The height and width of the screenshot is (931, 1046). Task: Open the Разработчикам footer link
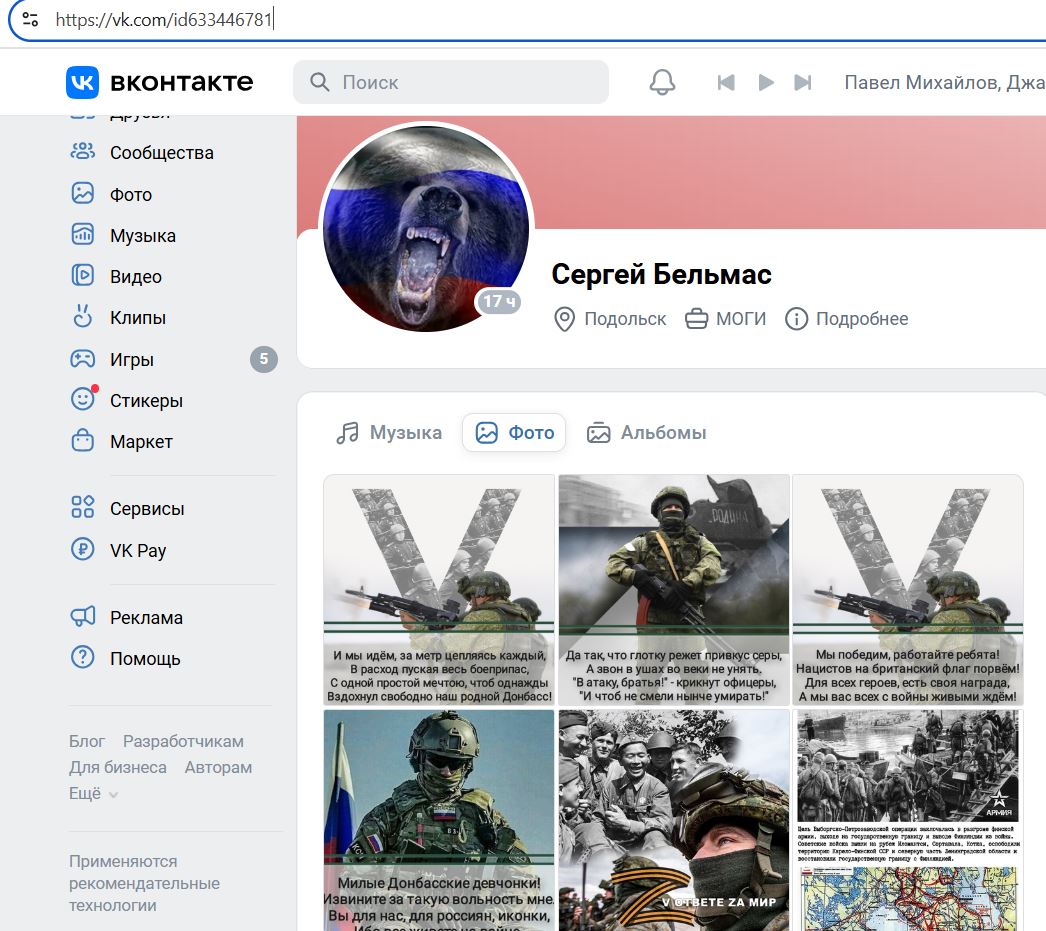183,741
